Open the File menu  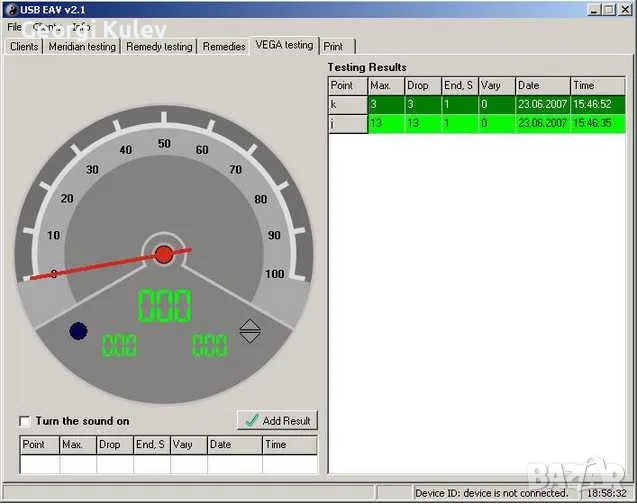click(15, 27)
